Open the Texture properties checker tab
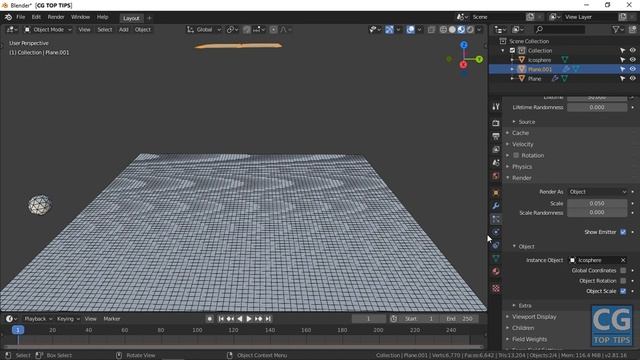 click(x=496, y=289)
